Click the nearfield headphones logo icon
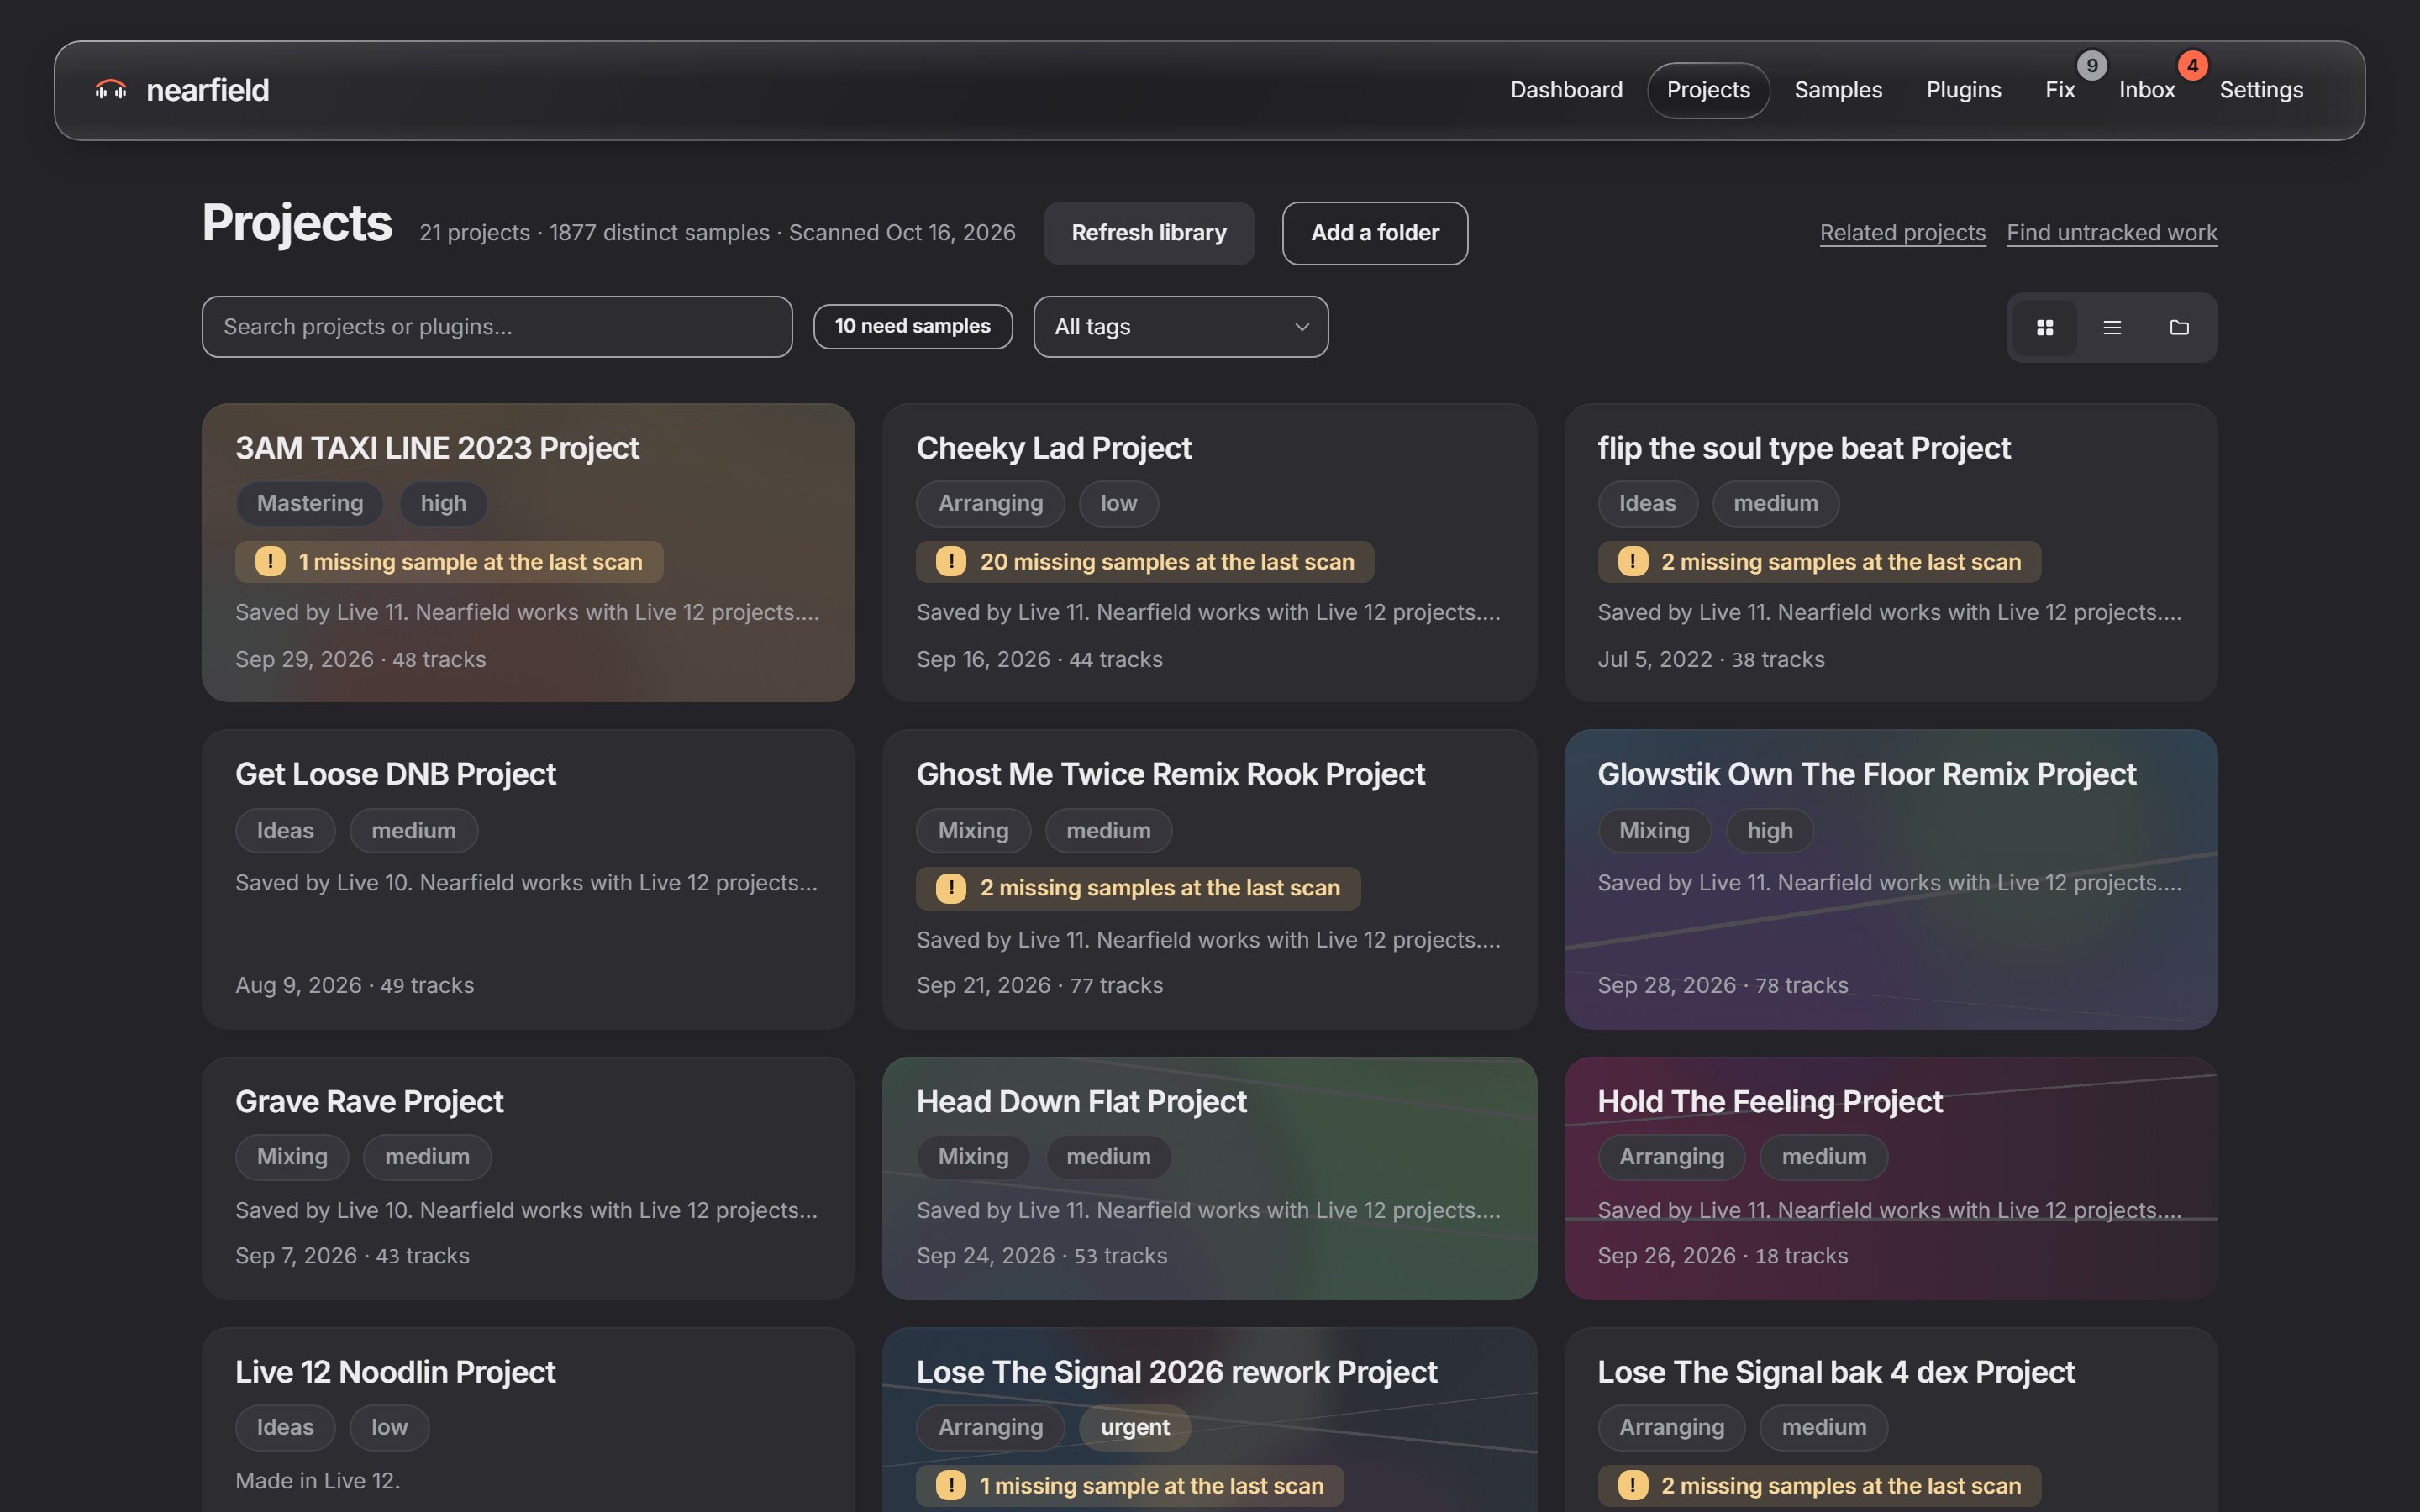2420x1512 pixels. point(110,90)
